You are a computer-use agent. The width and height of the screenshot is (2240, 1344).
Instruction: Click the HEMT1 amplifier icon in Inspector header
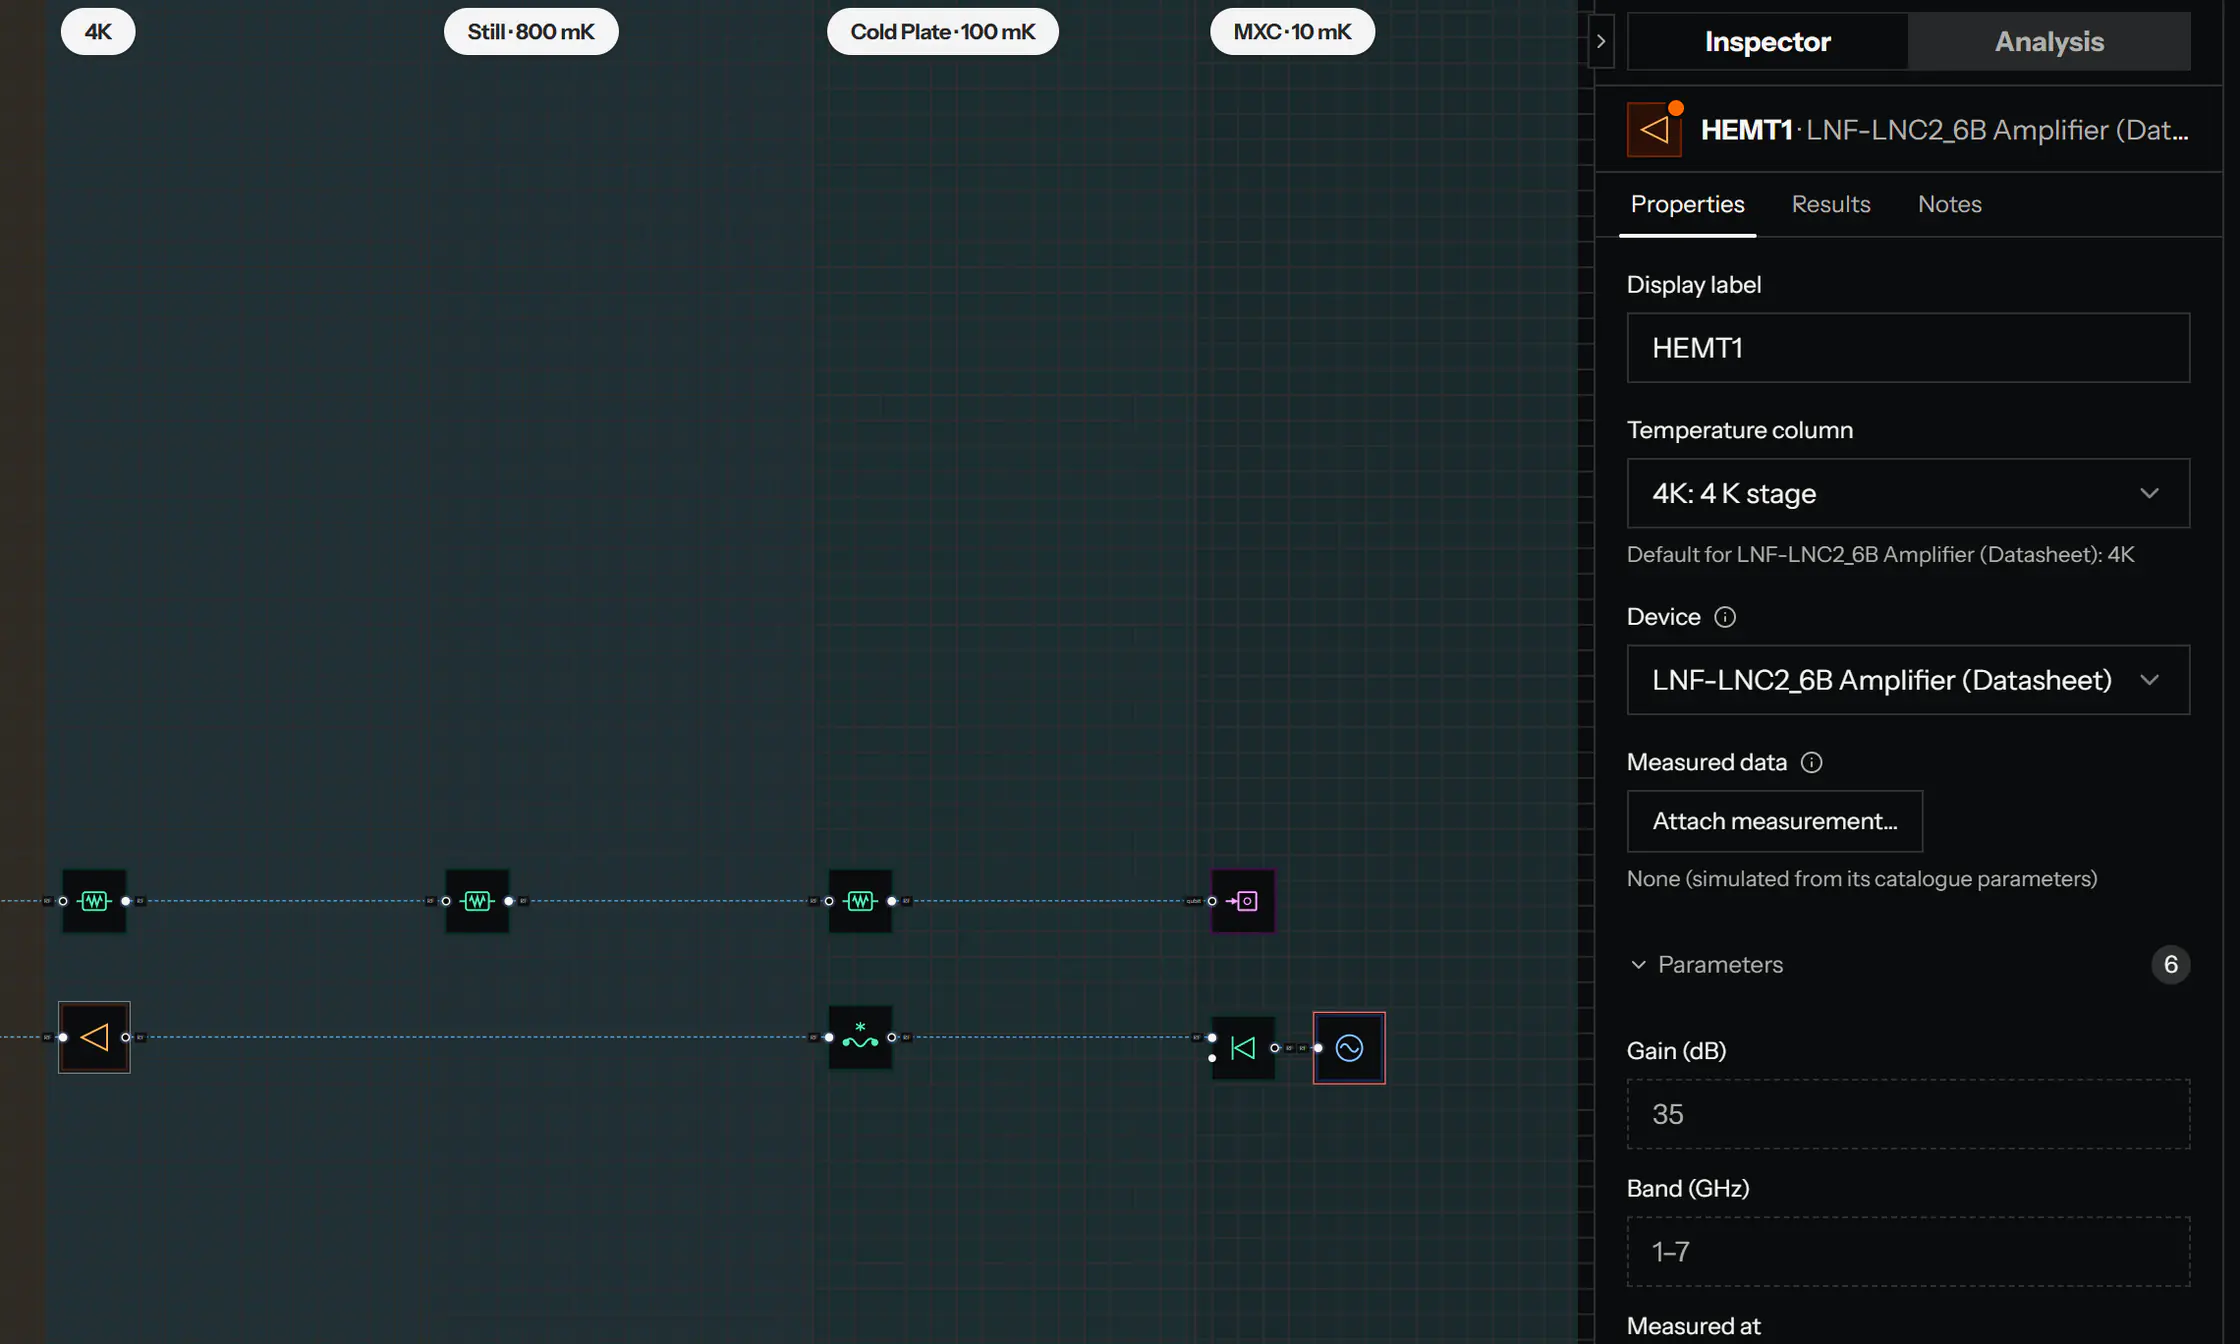coord(1654,130)
